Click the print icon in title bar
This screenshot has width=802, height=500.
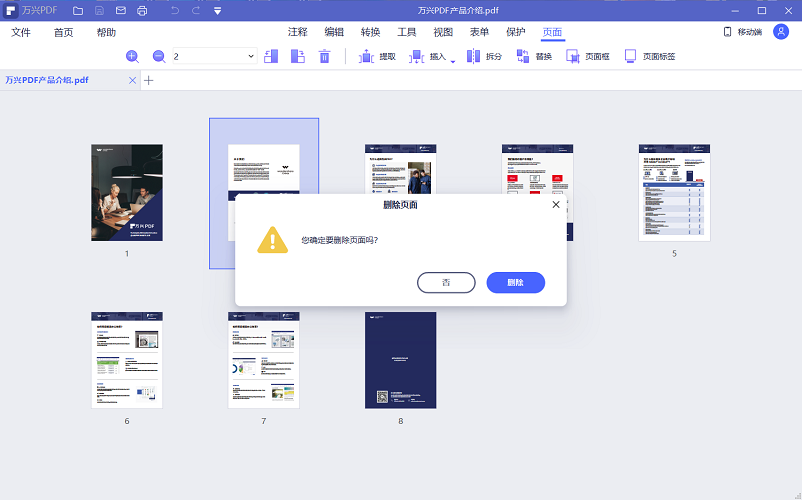coord(142,10)
